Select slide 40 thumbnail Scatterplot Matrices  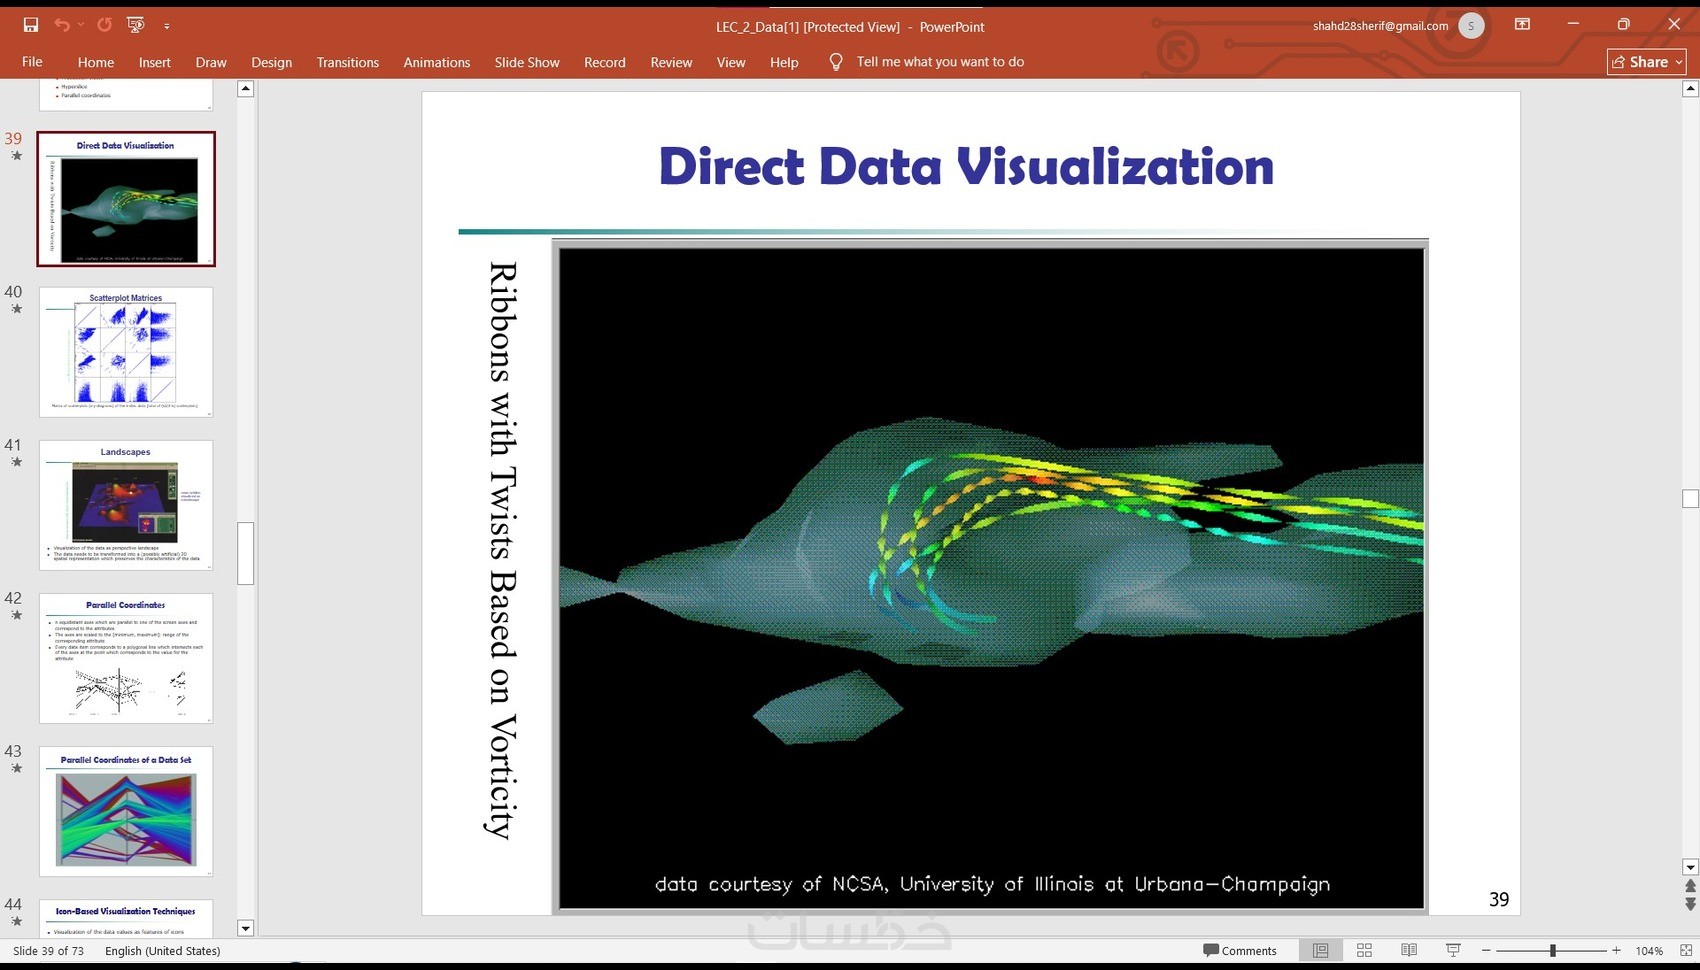tap(126, 352)
